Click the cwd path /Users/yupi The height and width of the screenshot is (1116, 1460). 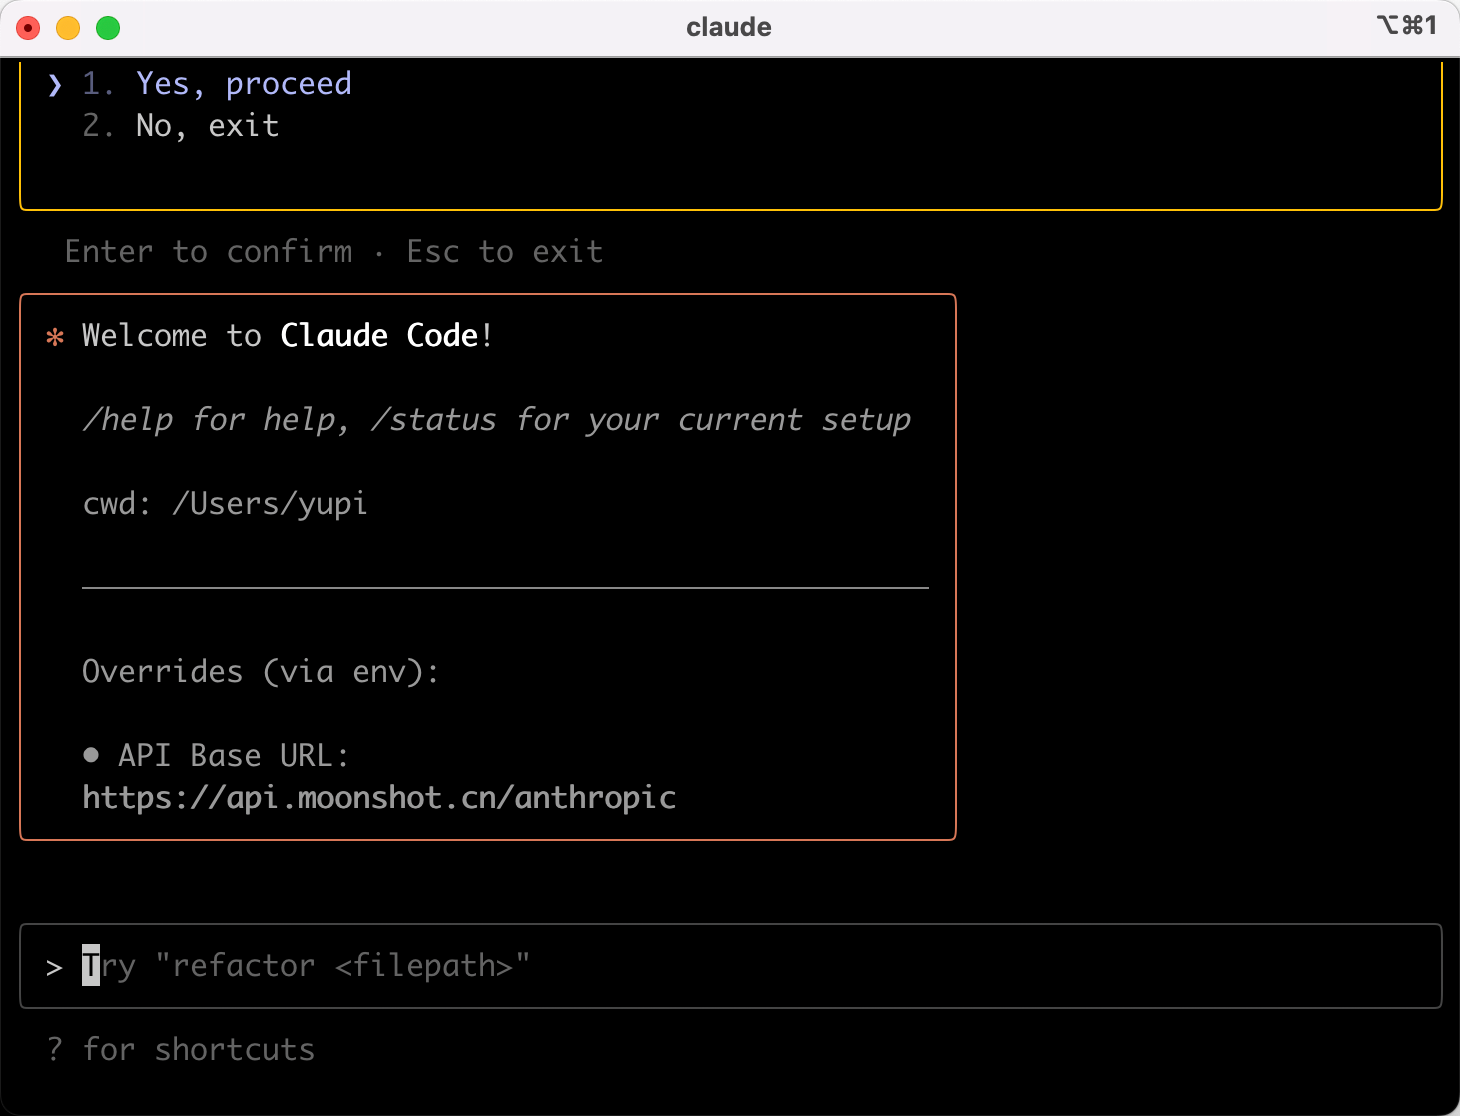point(269,504)
